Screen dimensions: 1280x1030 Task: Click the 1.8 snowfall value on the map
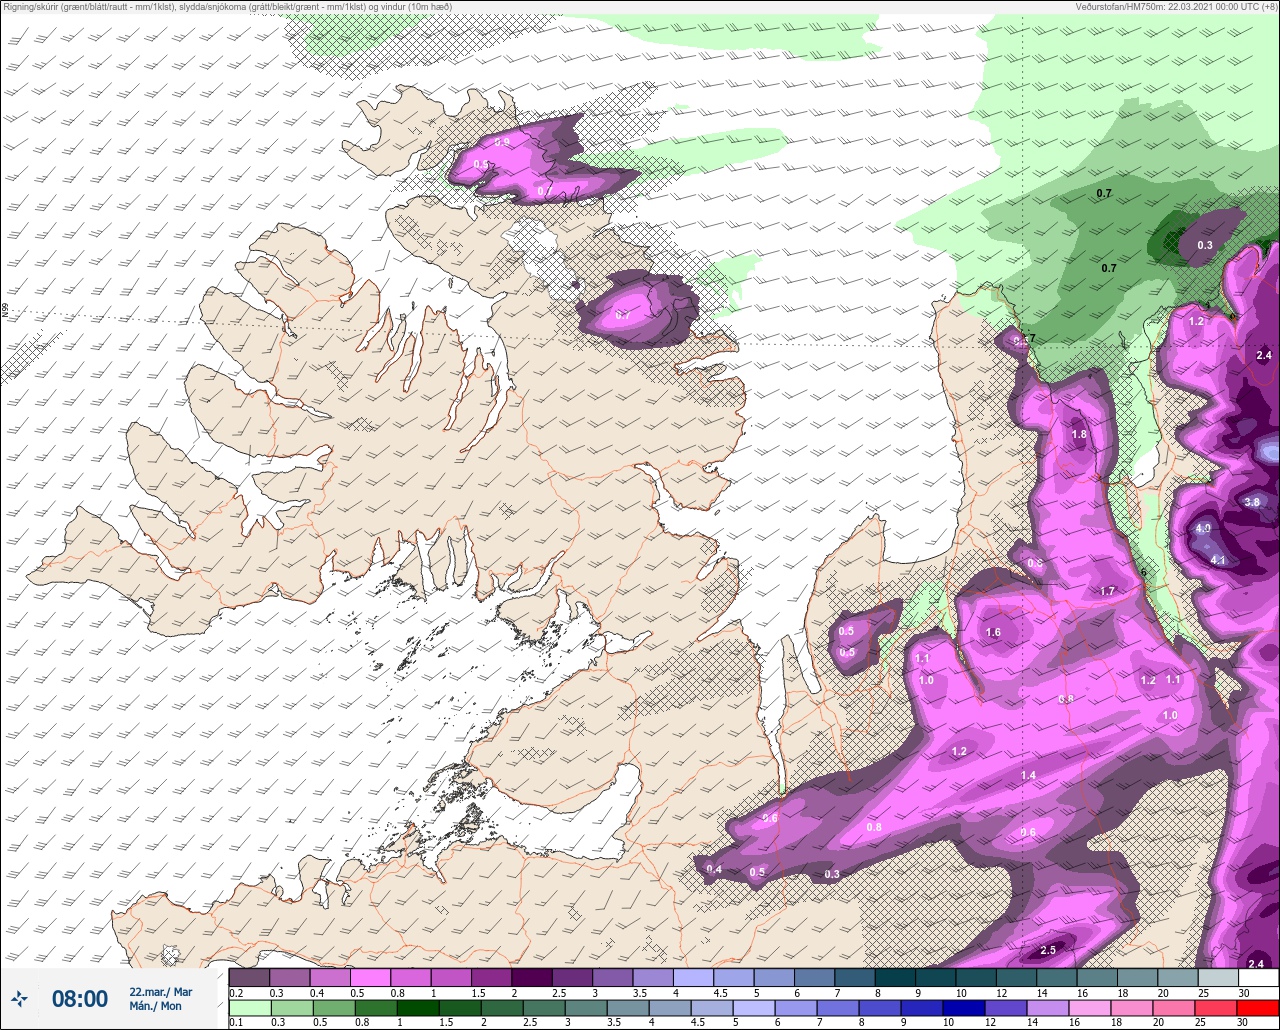pyautogui.click(x=1079, y=435)
